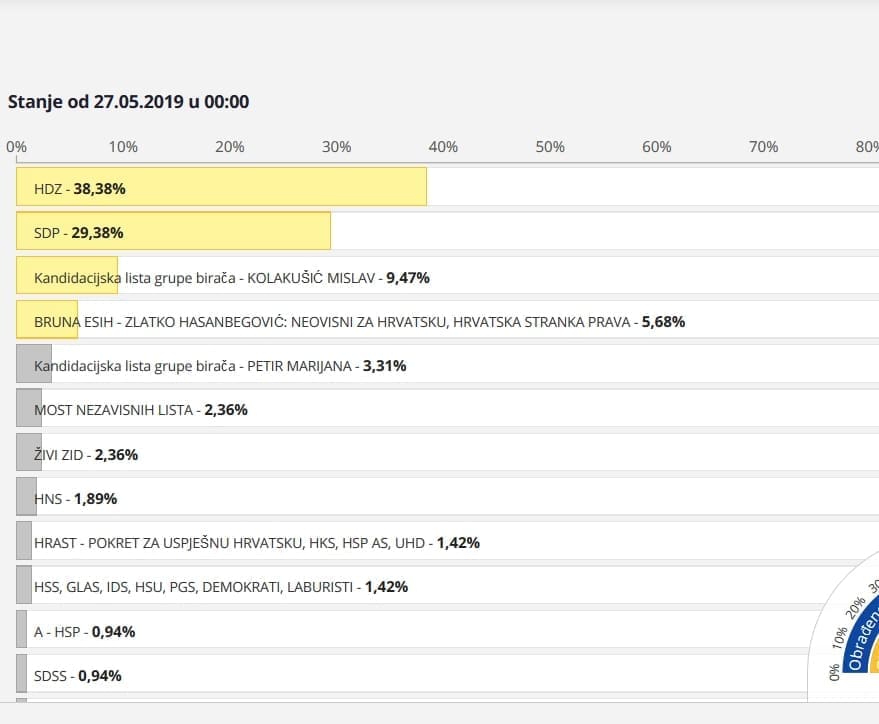Click the 70% axis label
879x724 pixels.
pos(763,147)
